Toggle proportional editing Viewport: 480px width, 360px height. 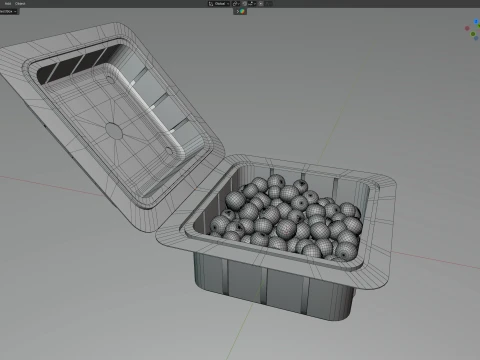[261, 4]
